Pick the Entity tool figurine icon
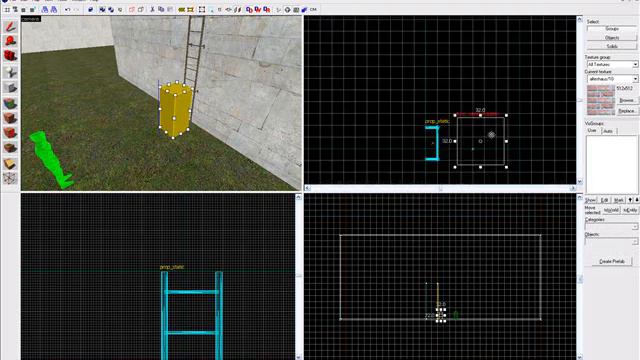Viewport: 640px width, 360px height. pos(10,72)
